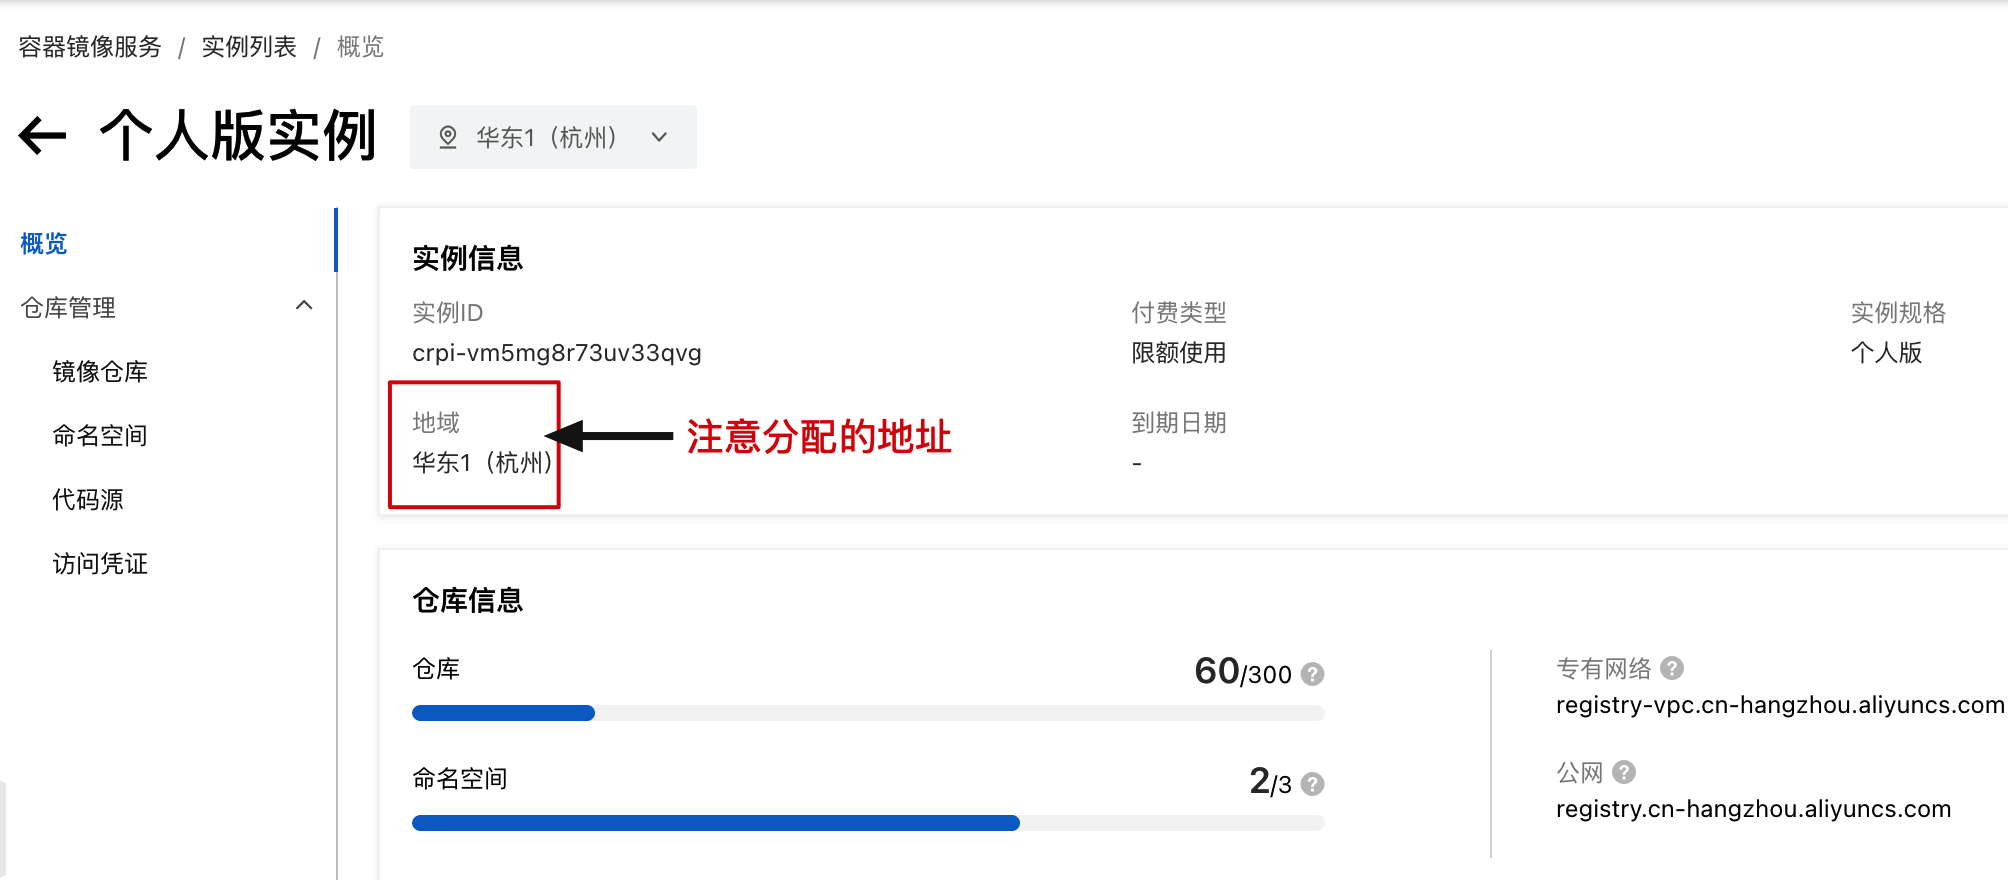
Task: Click the 命名空间 usage progress bar
Action: (868, 823)
